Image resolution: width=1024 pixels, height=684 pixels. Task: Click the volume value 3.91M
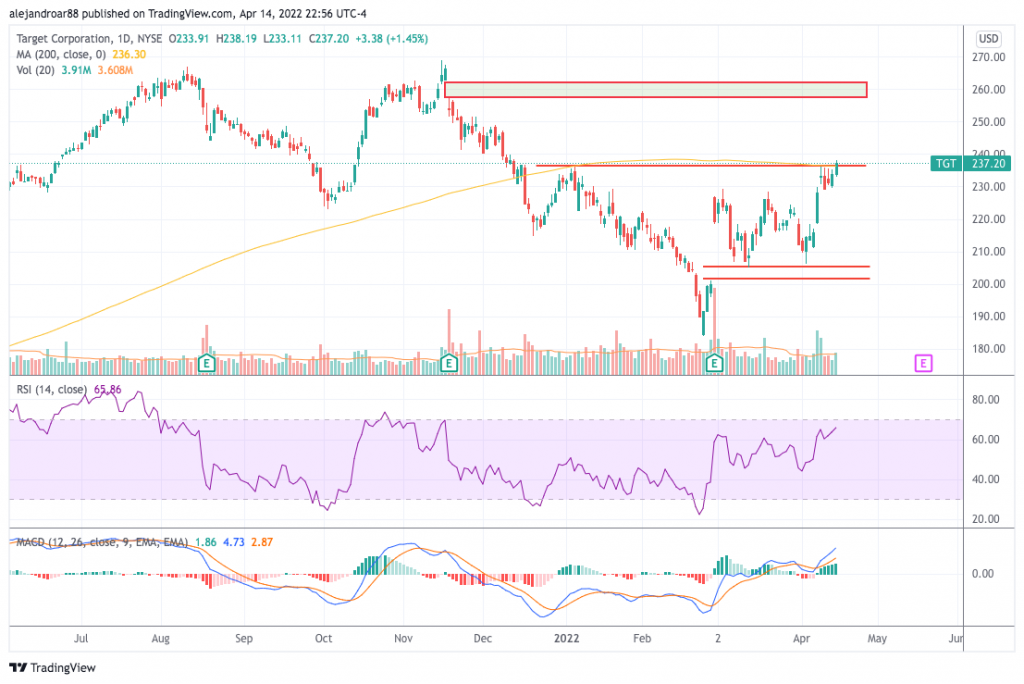(x=76, y=70)
